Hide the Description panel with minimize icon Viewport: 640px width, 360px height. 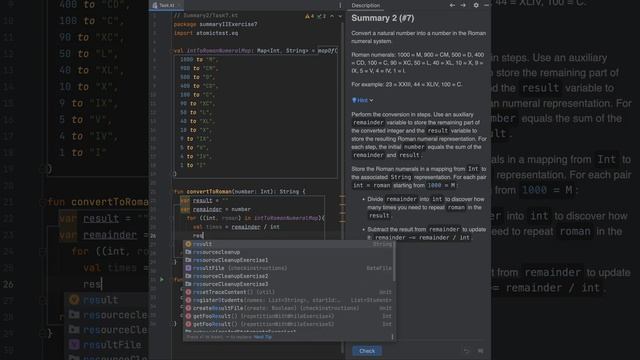(486, 5)
